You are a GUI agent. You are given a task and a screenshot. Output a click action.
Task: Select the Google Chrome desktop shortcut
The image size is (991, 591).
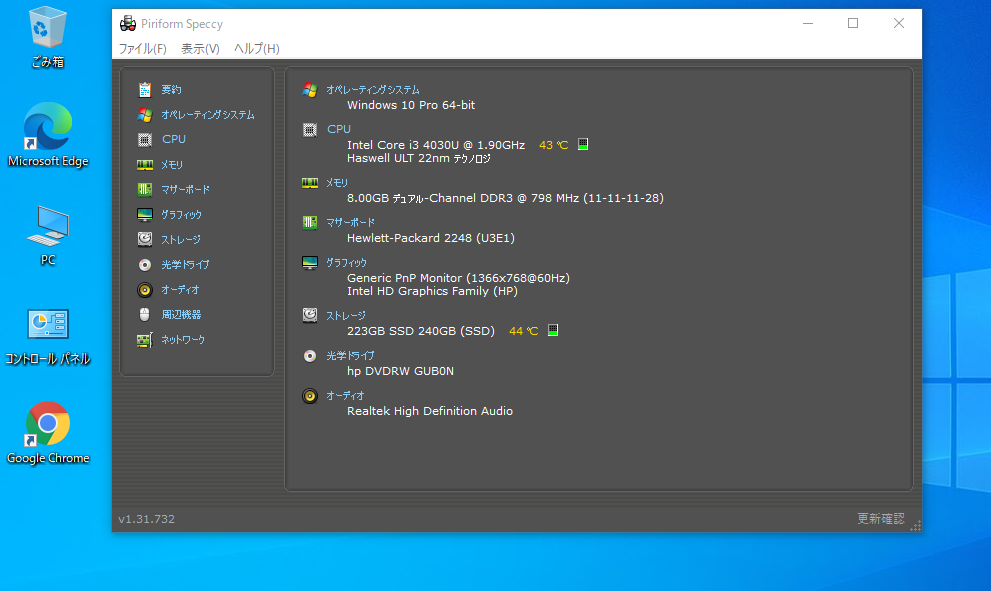(48, 434)
